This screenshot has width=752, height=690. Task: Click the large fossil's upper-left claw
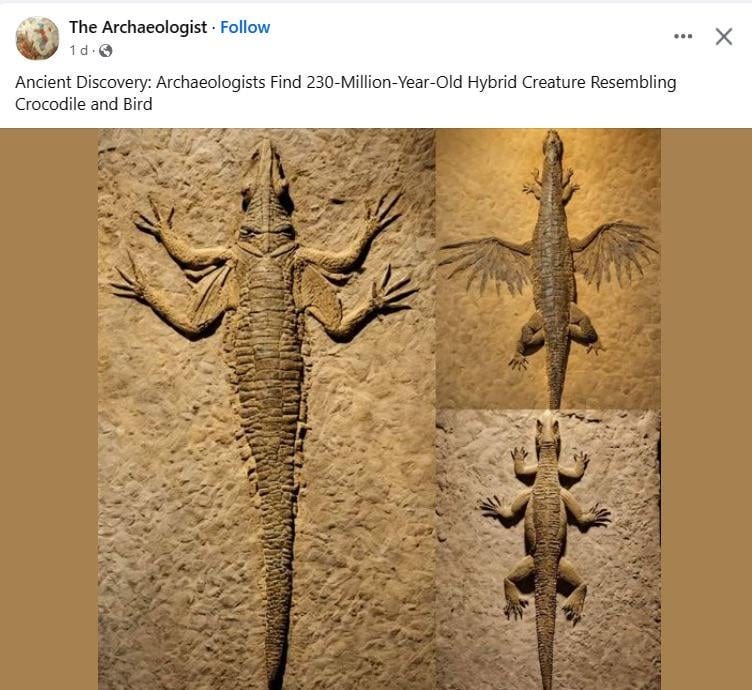152,219
